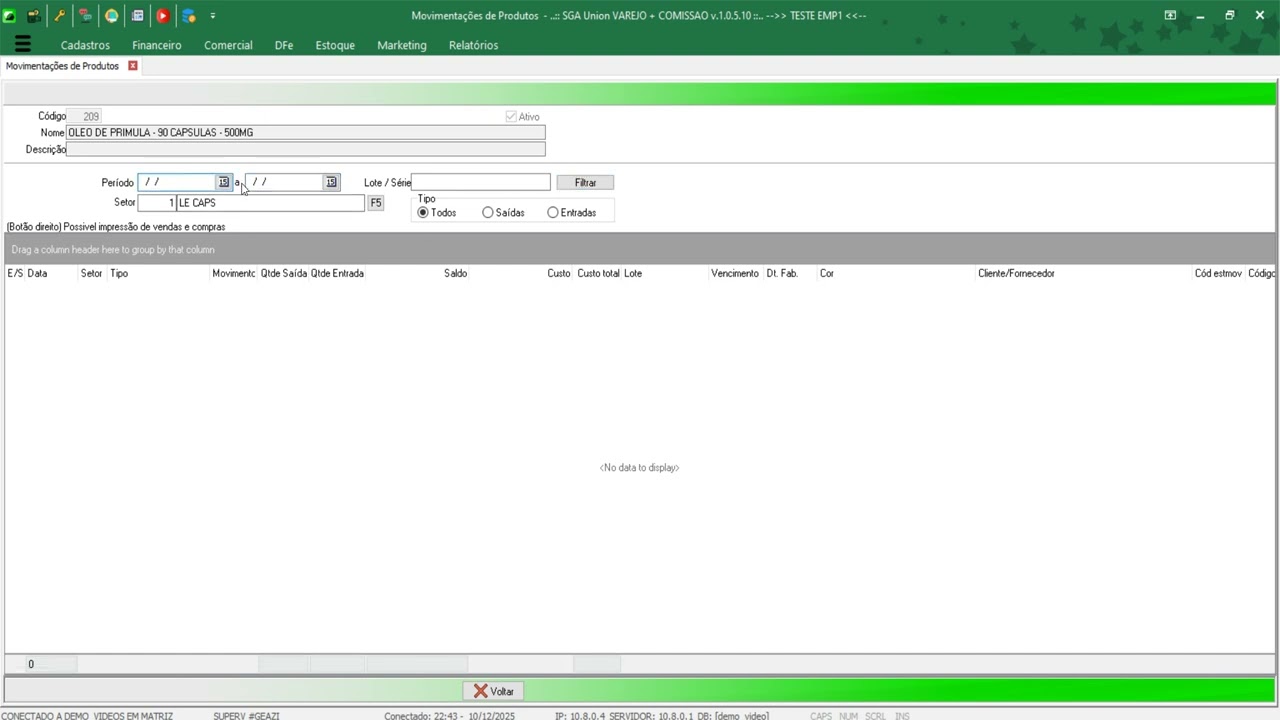This screenshot has width=1280, height=720.
Task: Open the Financeiro menu
Action: click(x=157, y=45)
